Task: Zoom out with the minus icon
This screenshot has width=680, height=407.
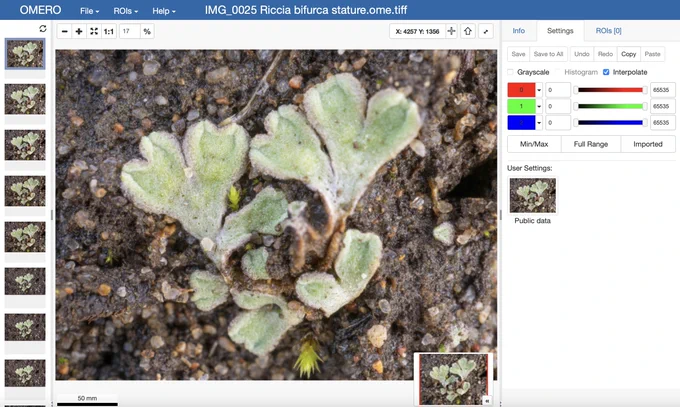Action: (65, 31)
